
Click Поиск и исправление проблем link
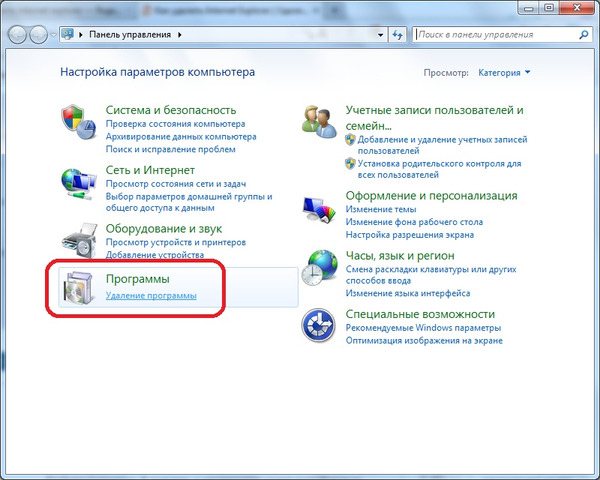click(170, 149)
